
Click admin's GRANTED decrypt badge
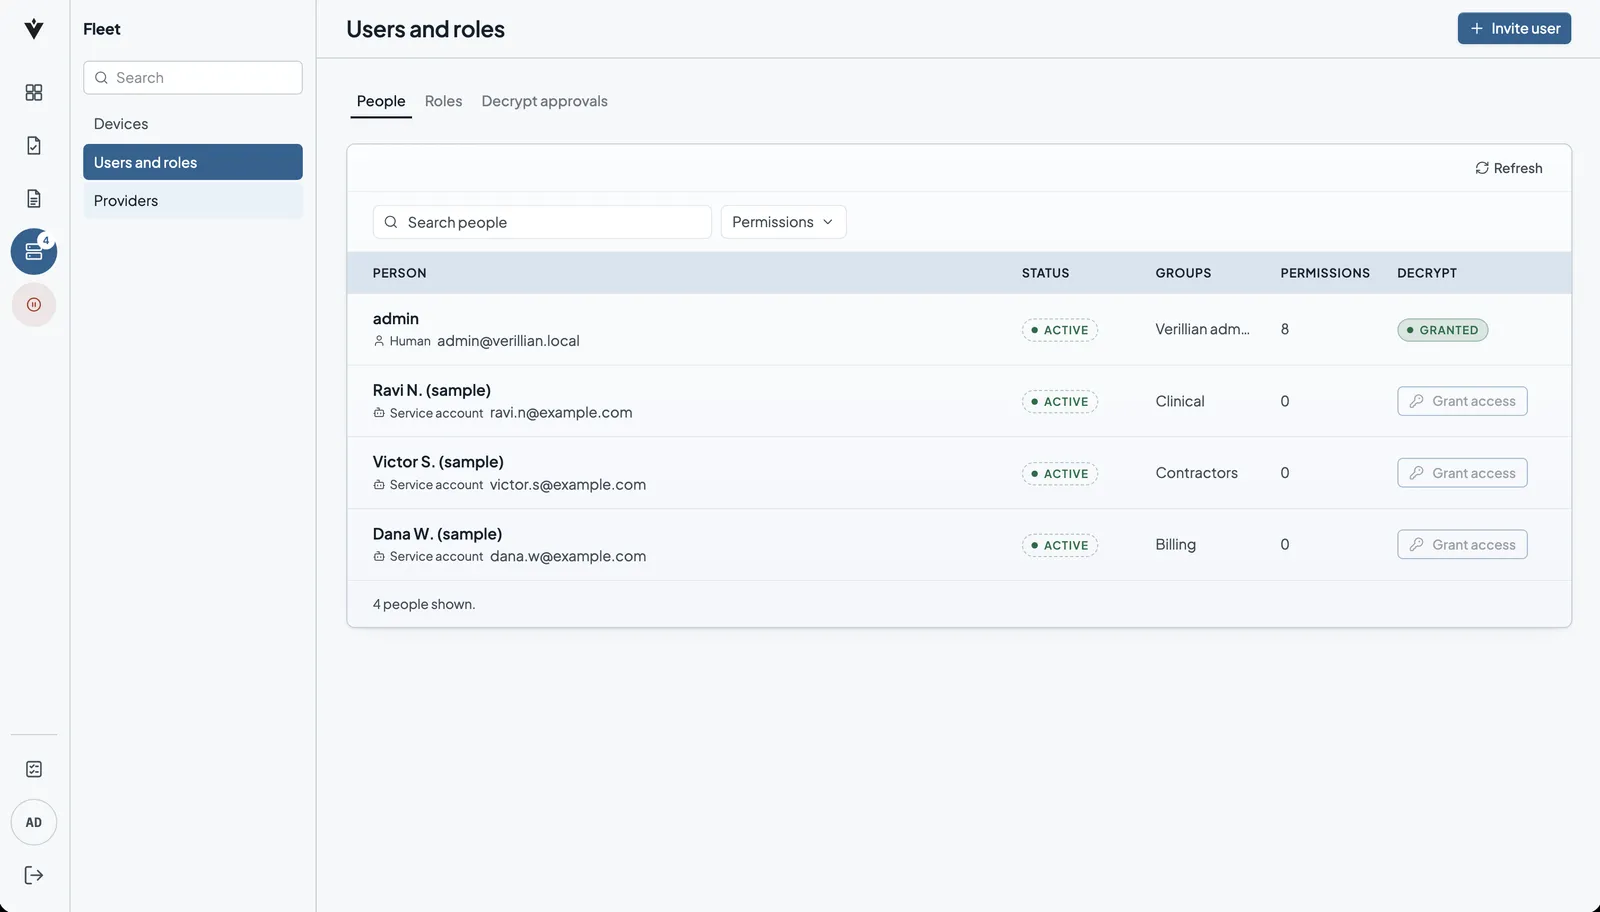pyautogui.click(x=1442, y=330)
